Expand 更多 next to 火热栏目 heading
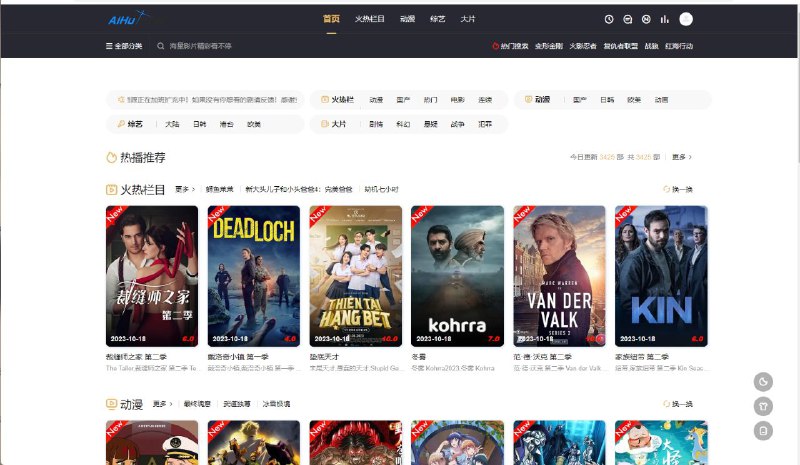 point(185,189)
